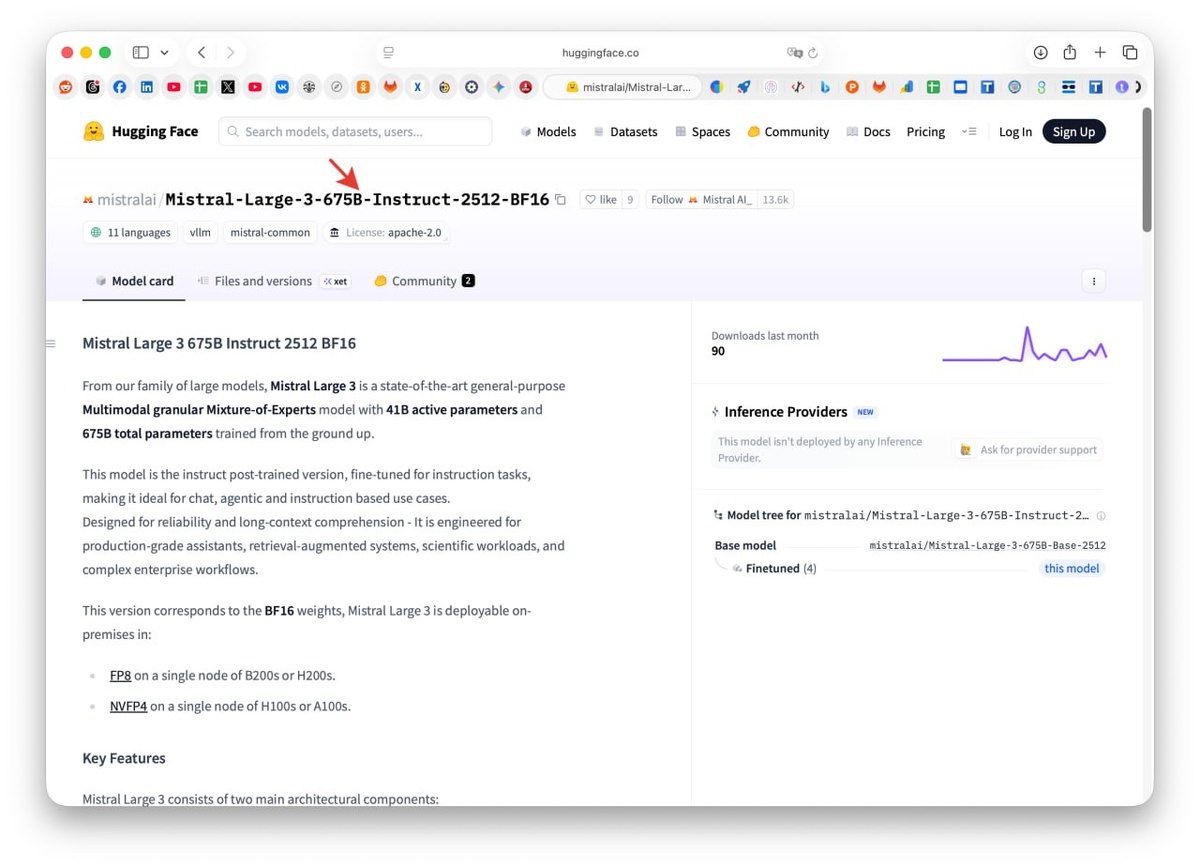Screen dimensions: 1200x867
Task: Open sidebar options chevron dropdown
Action: pyautogui.click(x=164, y=52)
